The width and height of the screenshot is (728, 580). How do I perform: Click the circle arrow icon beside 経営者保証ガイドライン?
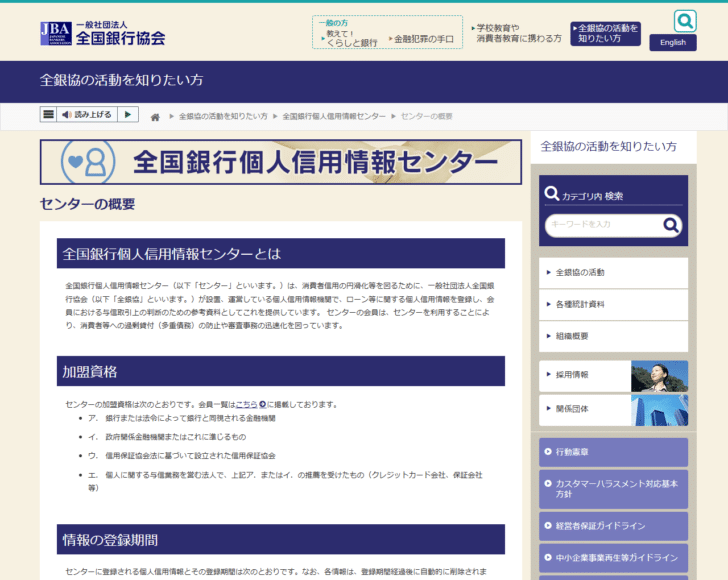pyautogui.click(x=548, y=526)
